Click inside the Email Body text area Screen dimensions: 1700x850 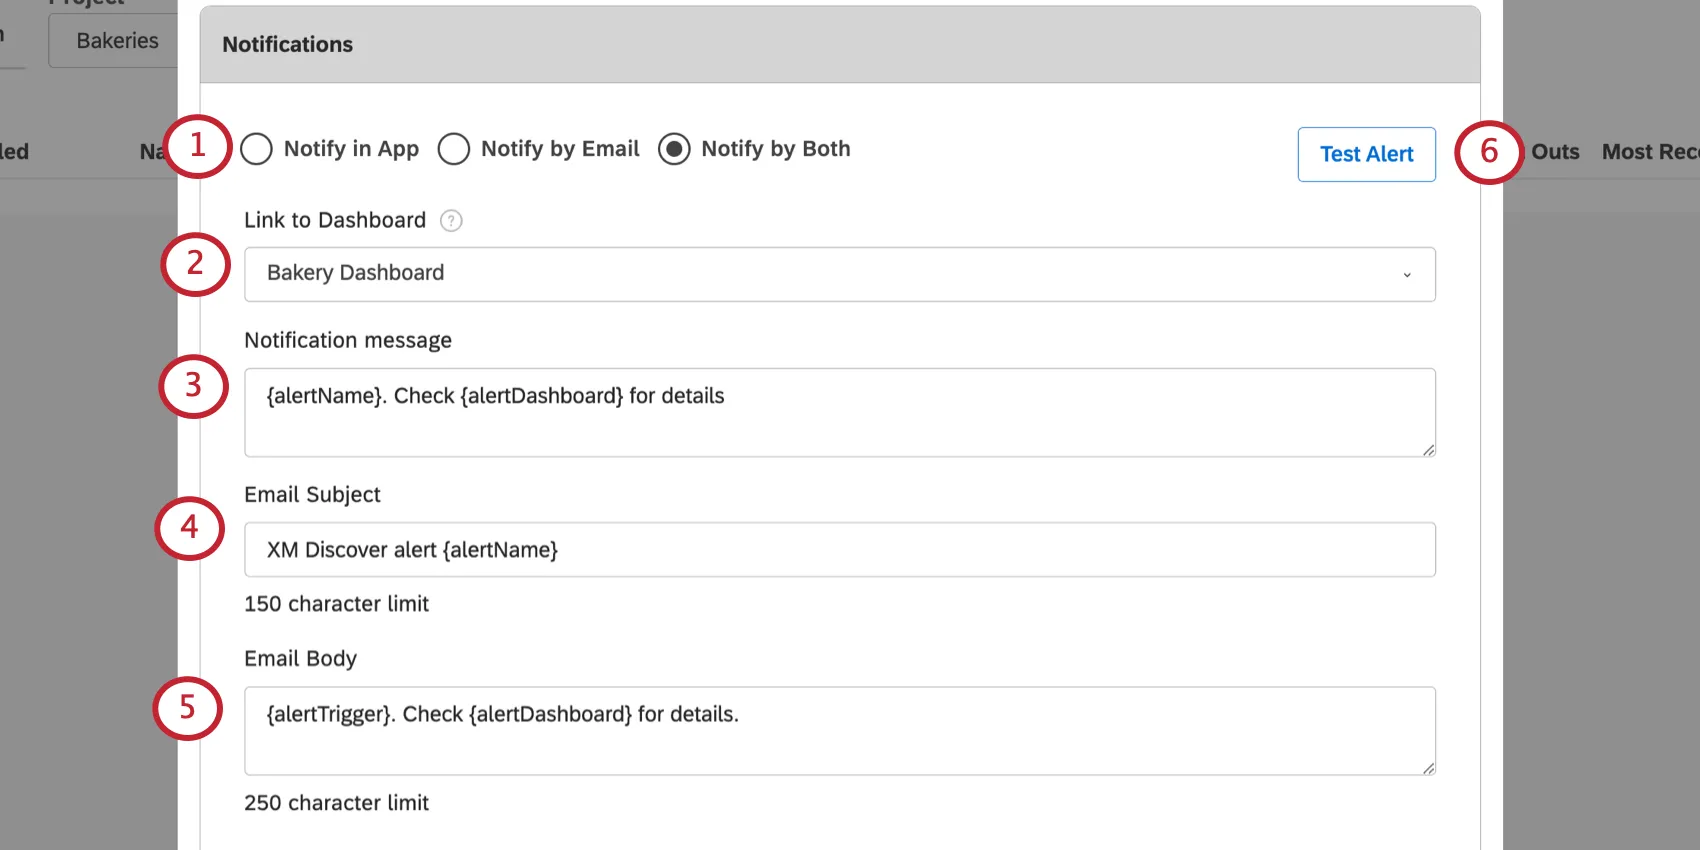(840, 730)
